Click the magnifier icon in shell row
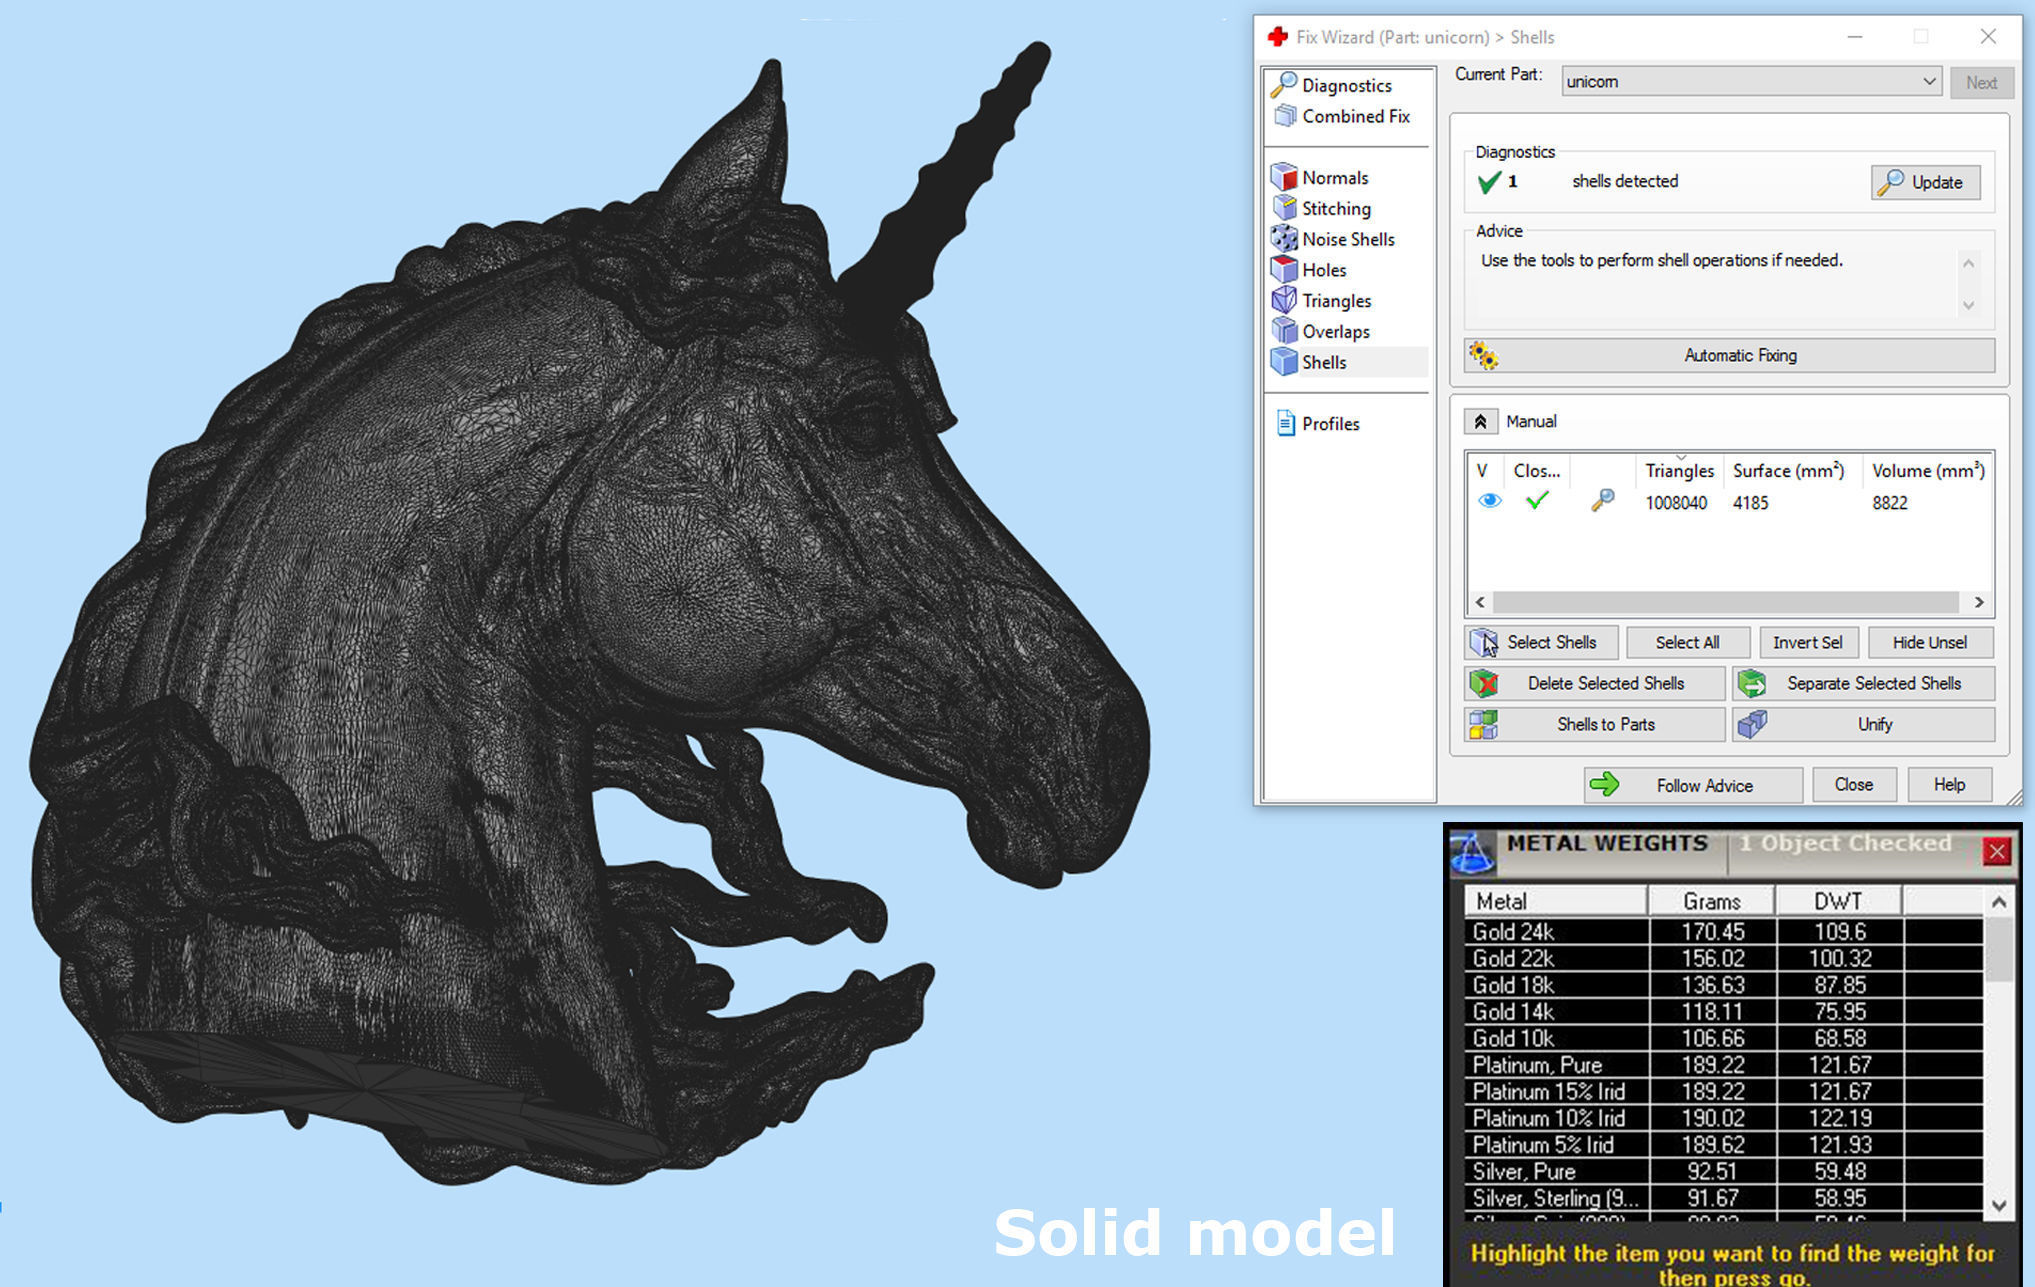The image size is (2035, 1287). point(1602,501)
